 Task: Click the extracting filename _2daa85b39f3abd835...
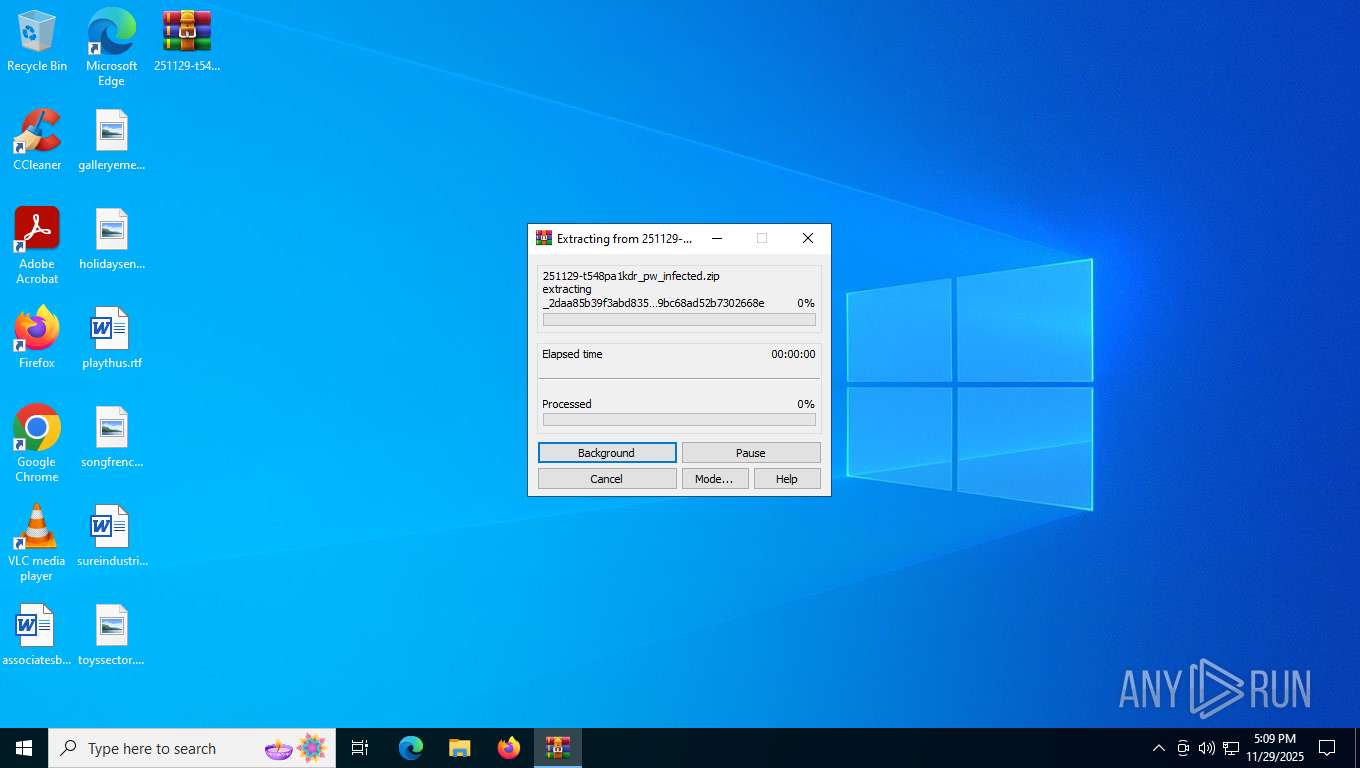[653, 303]
